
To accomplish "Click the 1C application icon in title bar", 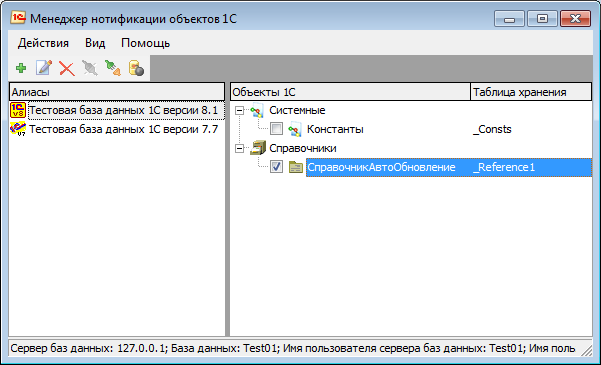I will tap(18, 18).
